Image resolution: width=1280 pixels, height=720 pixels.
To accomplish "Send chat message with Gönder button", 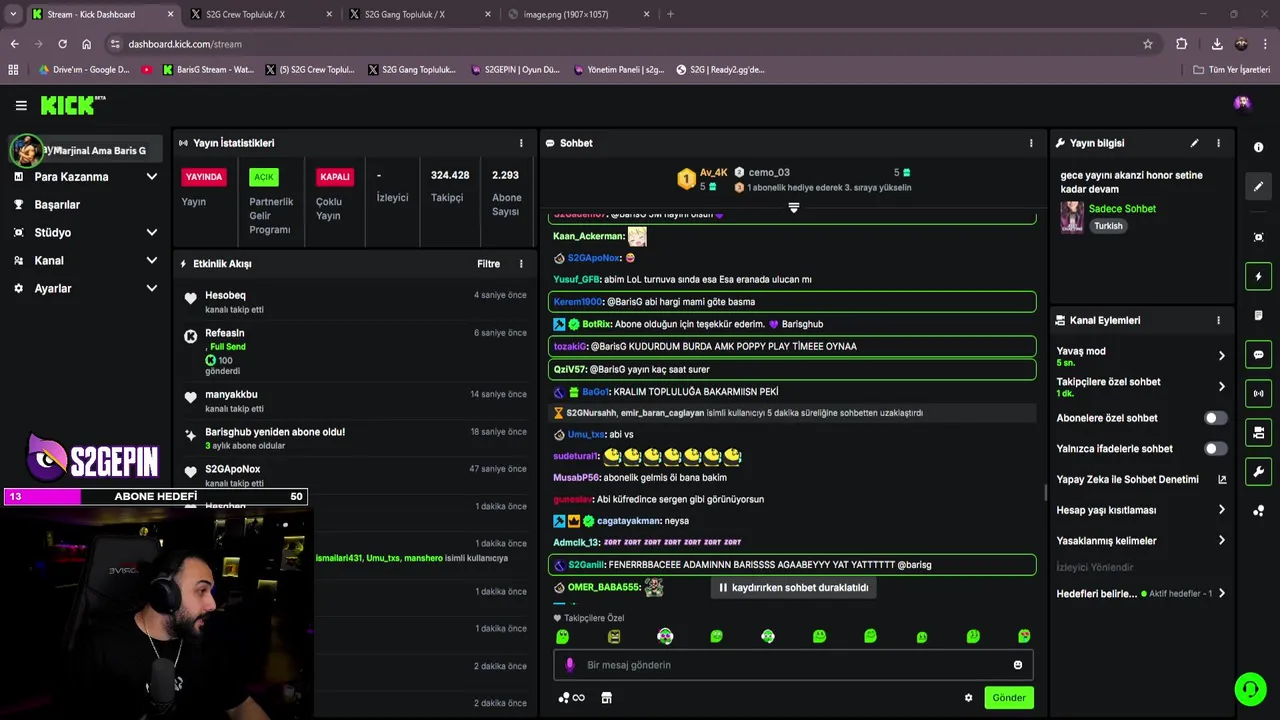I will [x=1008, y=698].
